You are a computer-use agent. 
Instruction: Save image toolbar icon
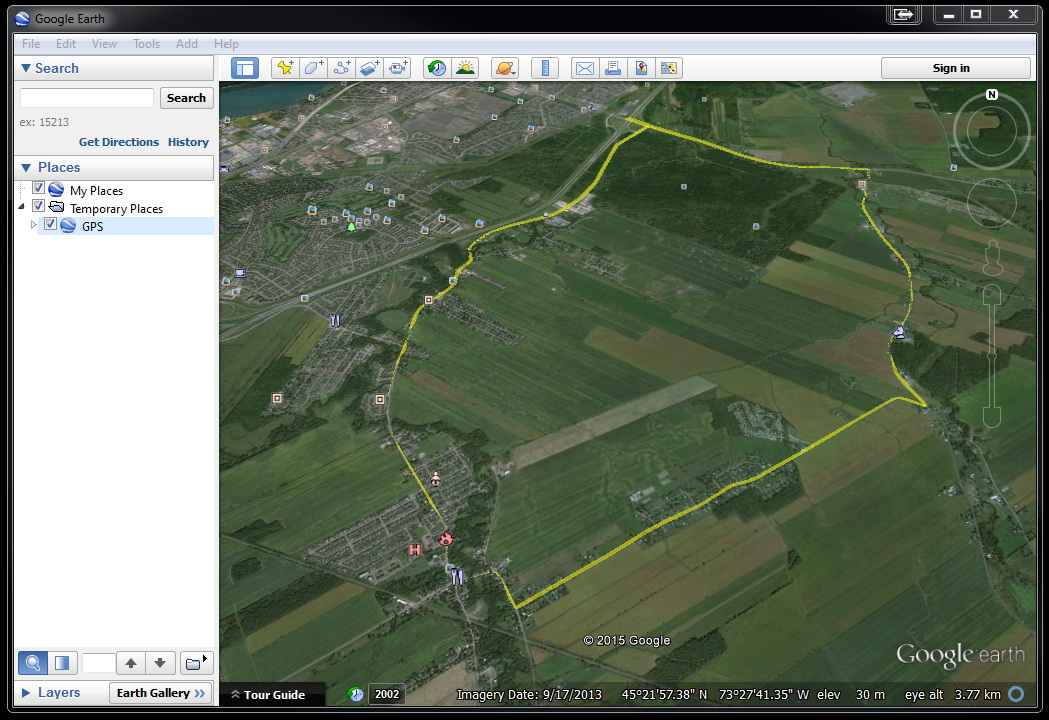pos(641,68)
